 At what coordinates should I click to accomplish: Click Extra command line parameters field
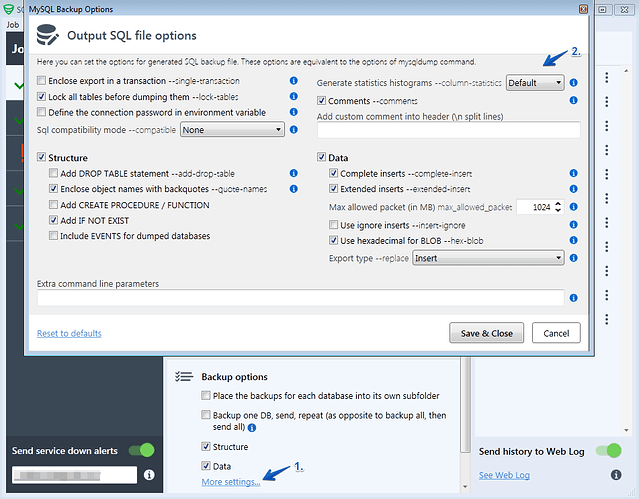coord(301,298)
